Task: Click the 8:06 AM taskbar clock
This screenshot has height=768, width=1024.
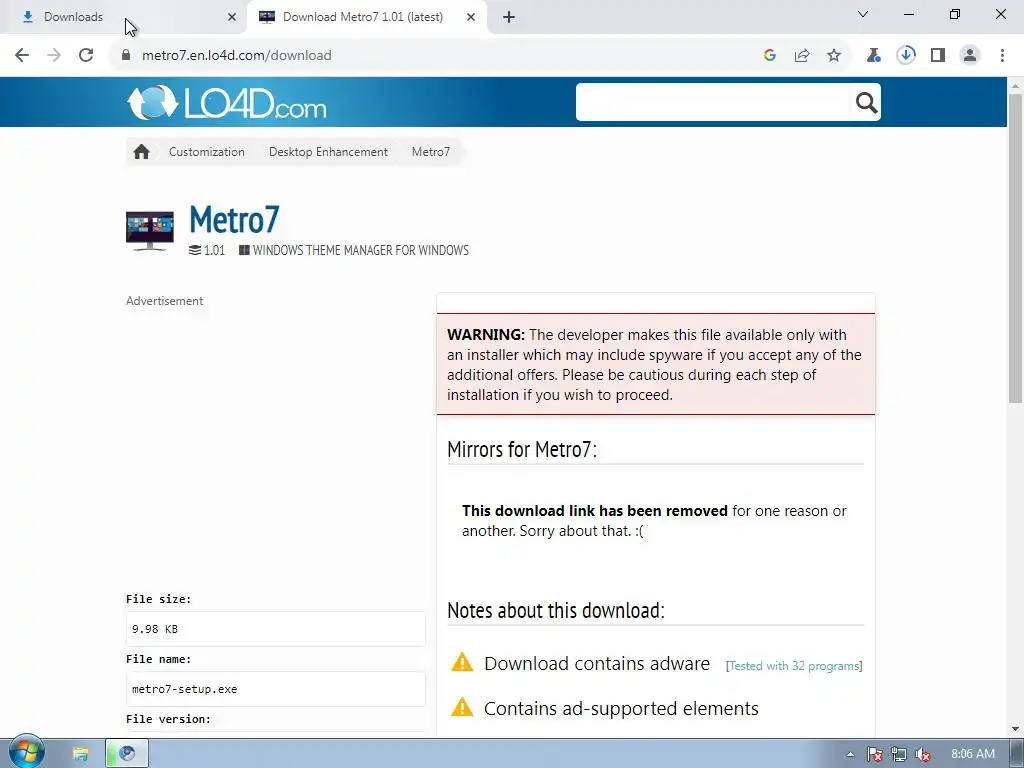Action: (x=972, y=754)
